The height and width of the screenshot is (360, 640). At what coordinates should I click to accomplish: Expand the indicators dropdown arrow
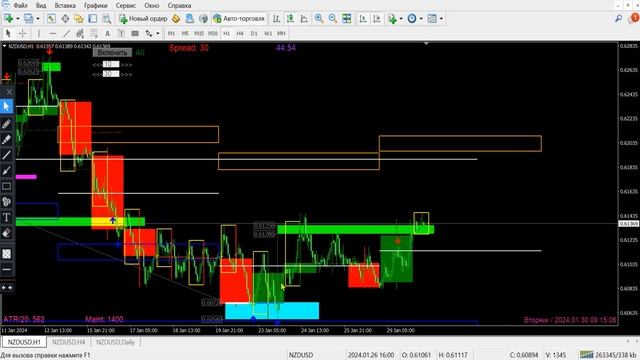click(x=401, y=18)
